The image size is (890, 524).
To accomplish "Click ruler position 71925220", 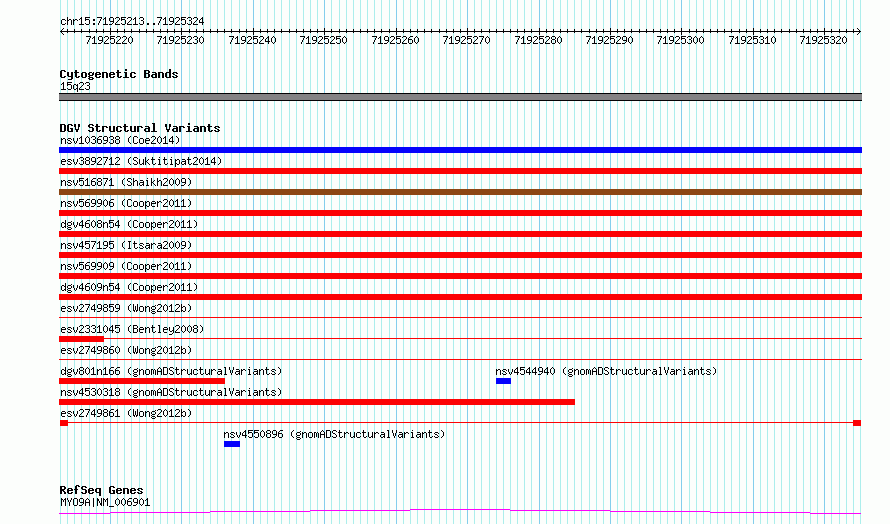I will click(109, 40).
